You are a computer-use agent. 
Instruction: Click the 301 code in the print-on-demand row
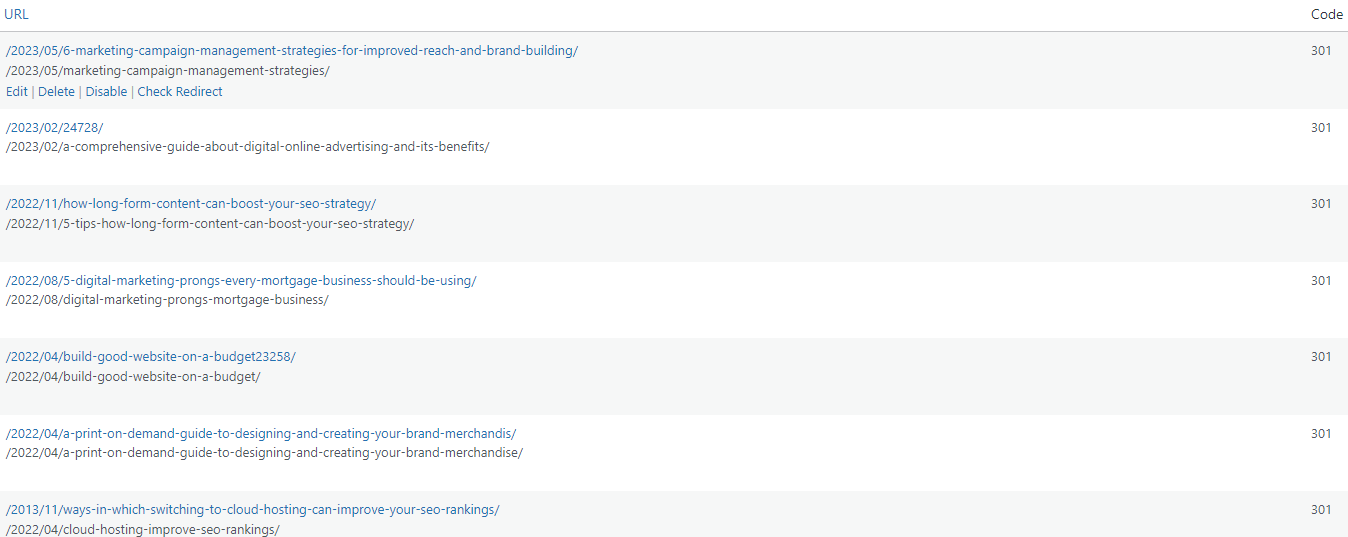tap(1321, 434)
